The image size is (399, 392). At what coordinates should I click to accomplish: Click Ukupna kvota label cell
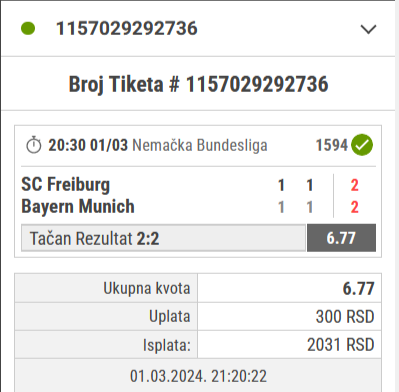(x=106, y=288)
